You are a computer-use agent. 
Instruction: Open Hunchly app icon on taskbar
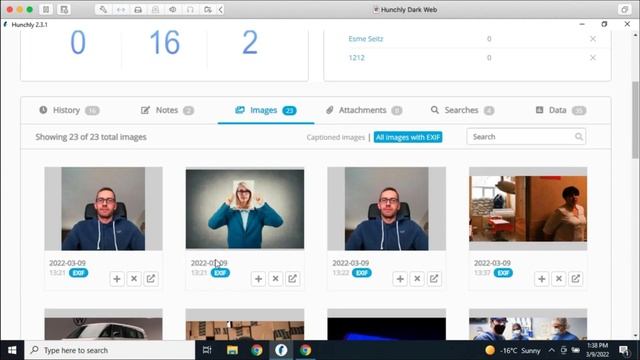(x=281, y=350)
